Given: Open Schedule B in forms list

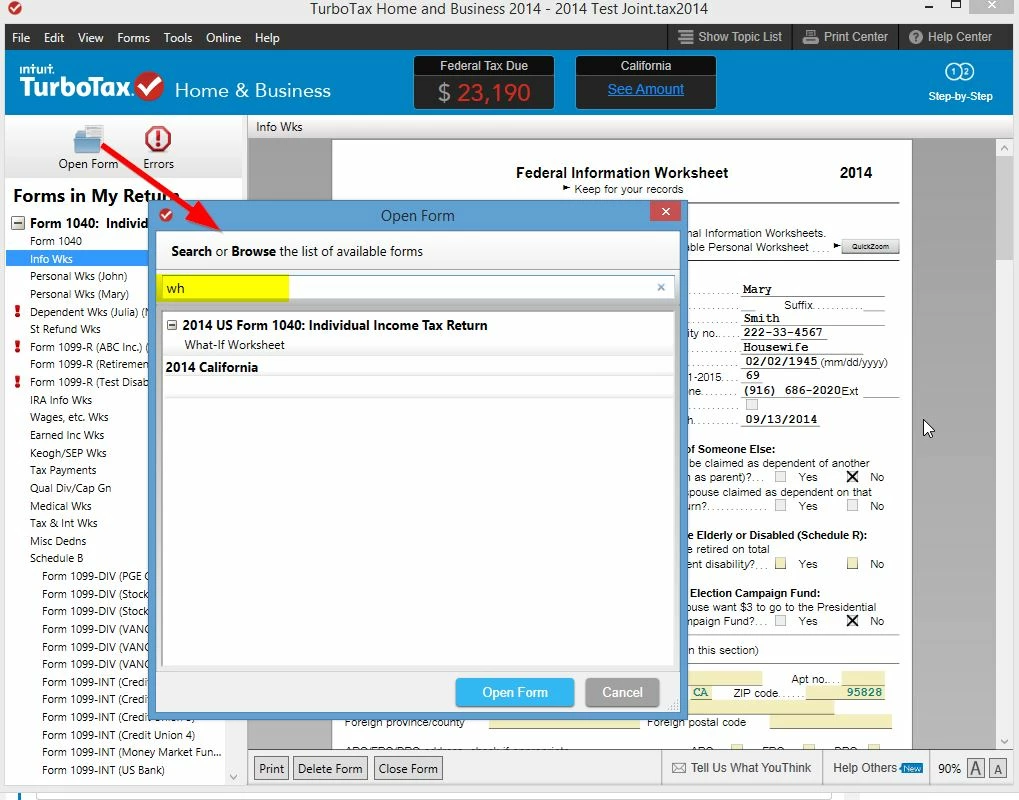Looking at the screenshot, I should (57, 558).
